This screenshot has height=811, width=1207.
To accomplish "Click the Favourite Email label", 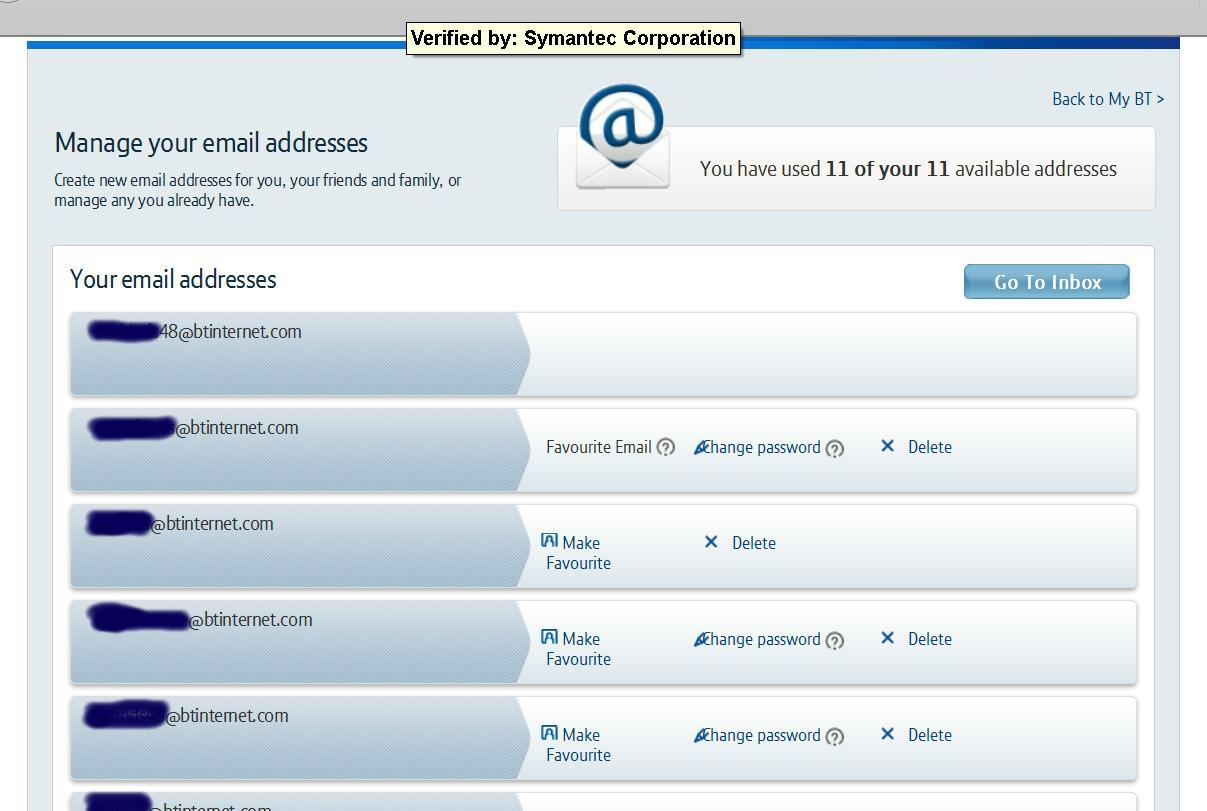I will [x=598, y=448].
